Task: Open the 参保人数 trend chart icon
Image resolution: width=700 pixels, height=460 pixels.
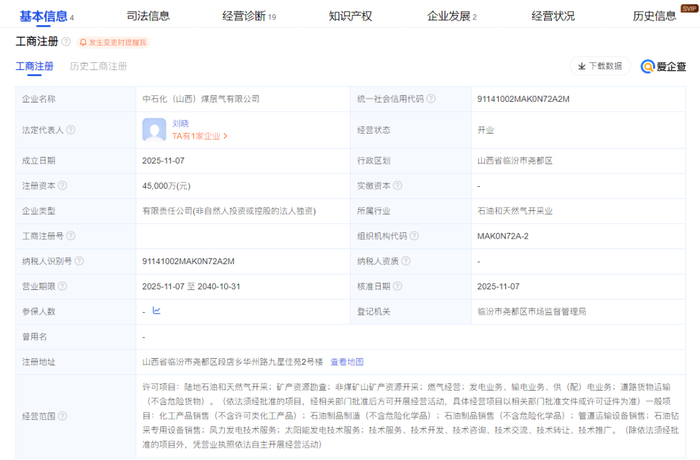Action: pyautogui.click(x=156, y=312)
